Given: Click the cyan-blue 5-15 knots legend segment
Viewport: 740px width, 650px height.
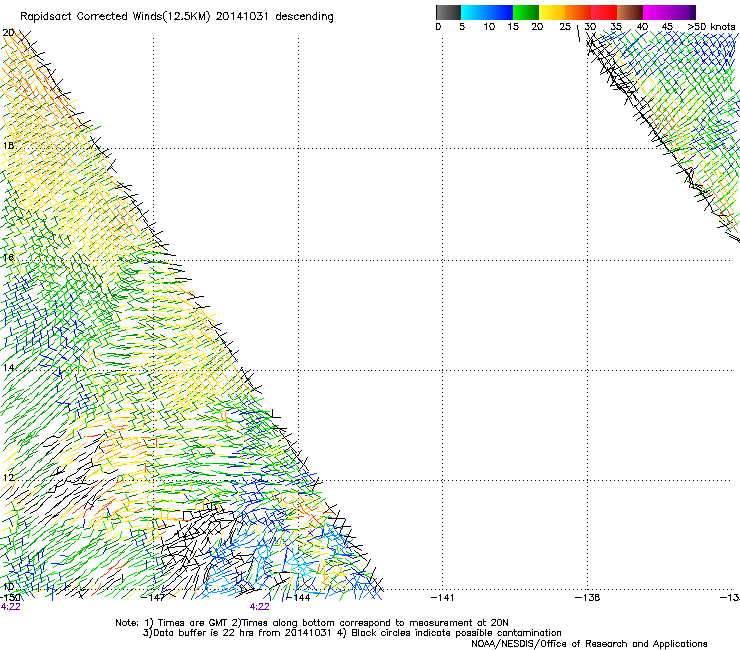Looking at the screenshot, I should [487, 12].
